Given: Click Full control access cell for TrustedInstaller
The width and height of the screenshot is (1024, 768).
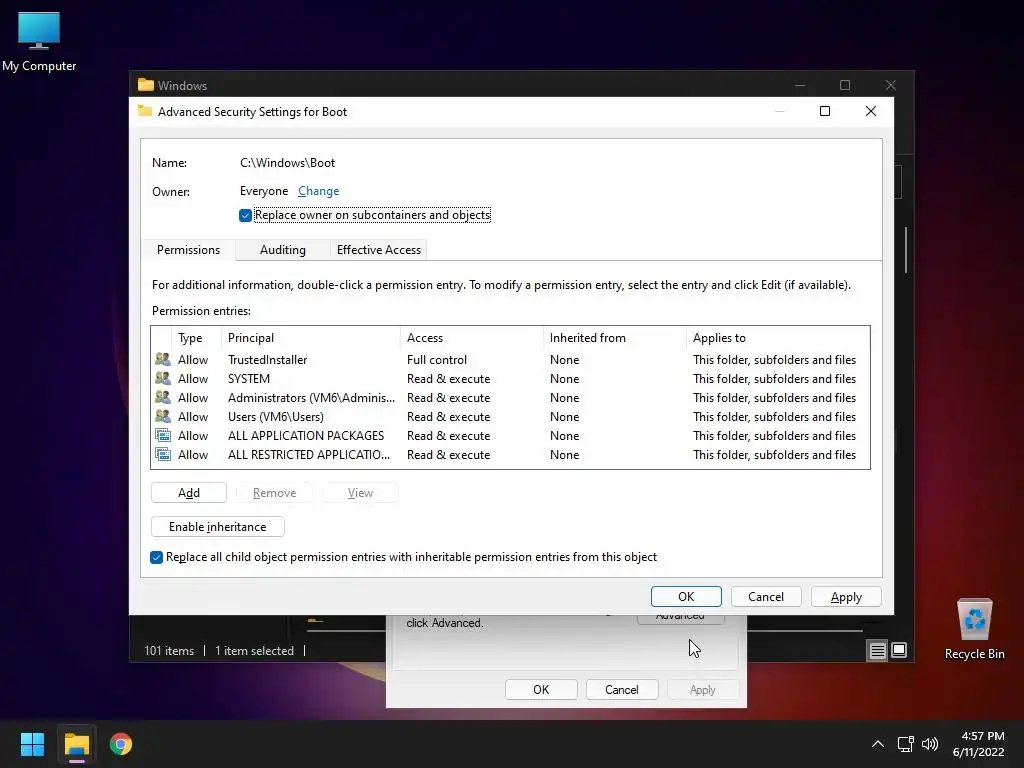Looking at the screenshot, I should (x=436, y=359).
